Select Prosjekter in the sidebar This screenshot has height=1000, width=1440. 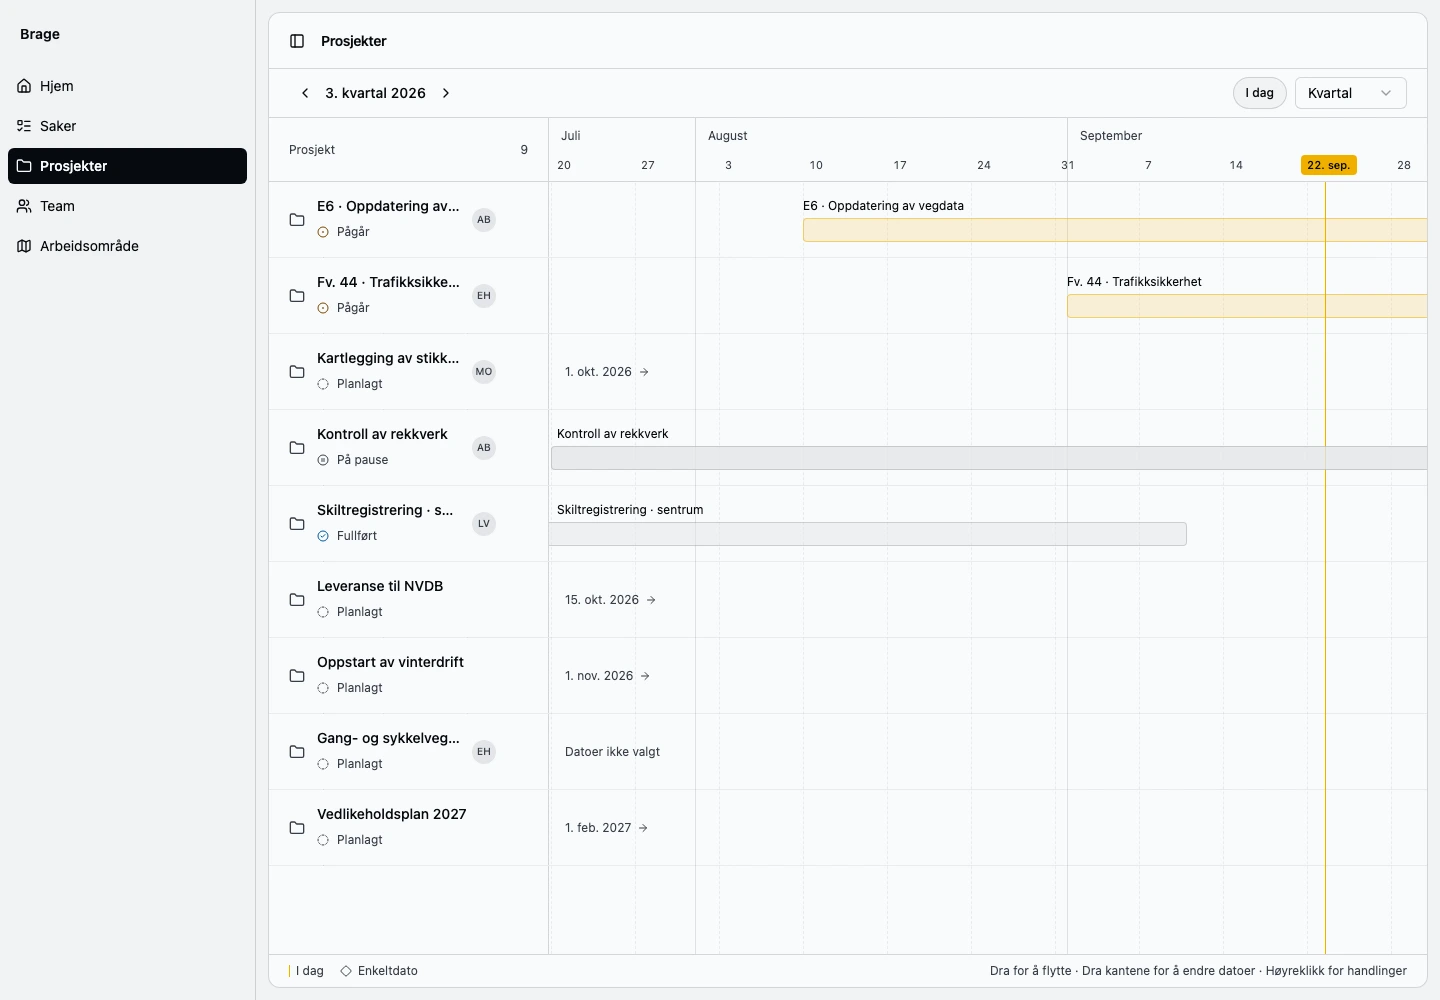pyautogui.click(x=127, y=166)
